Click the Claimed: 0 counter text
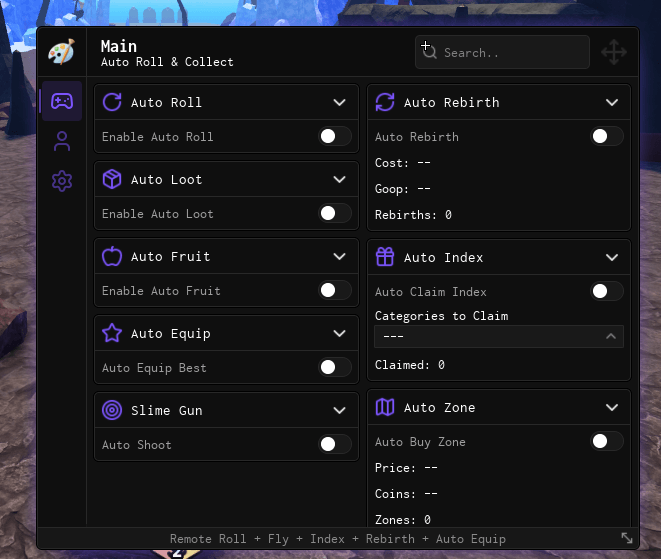The image size is (661, 559). 410,365
